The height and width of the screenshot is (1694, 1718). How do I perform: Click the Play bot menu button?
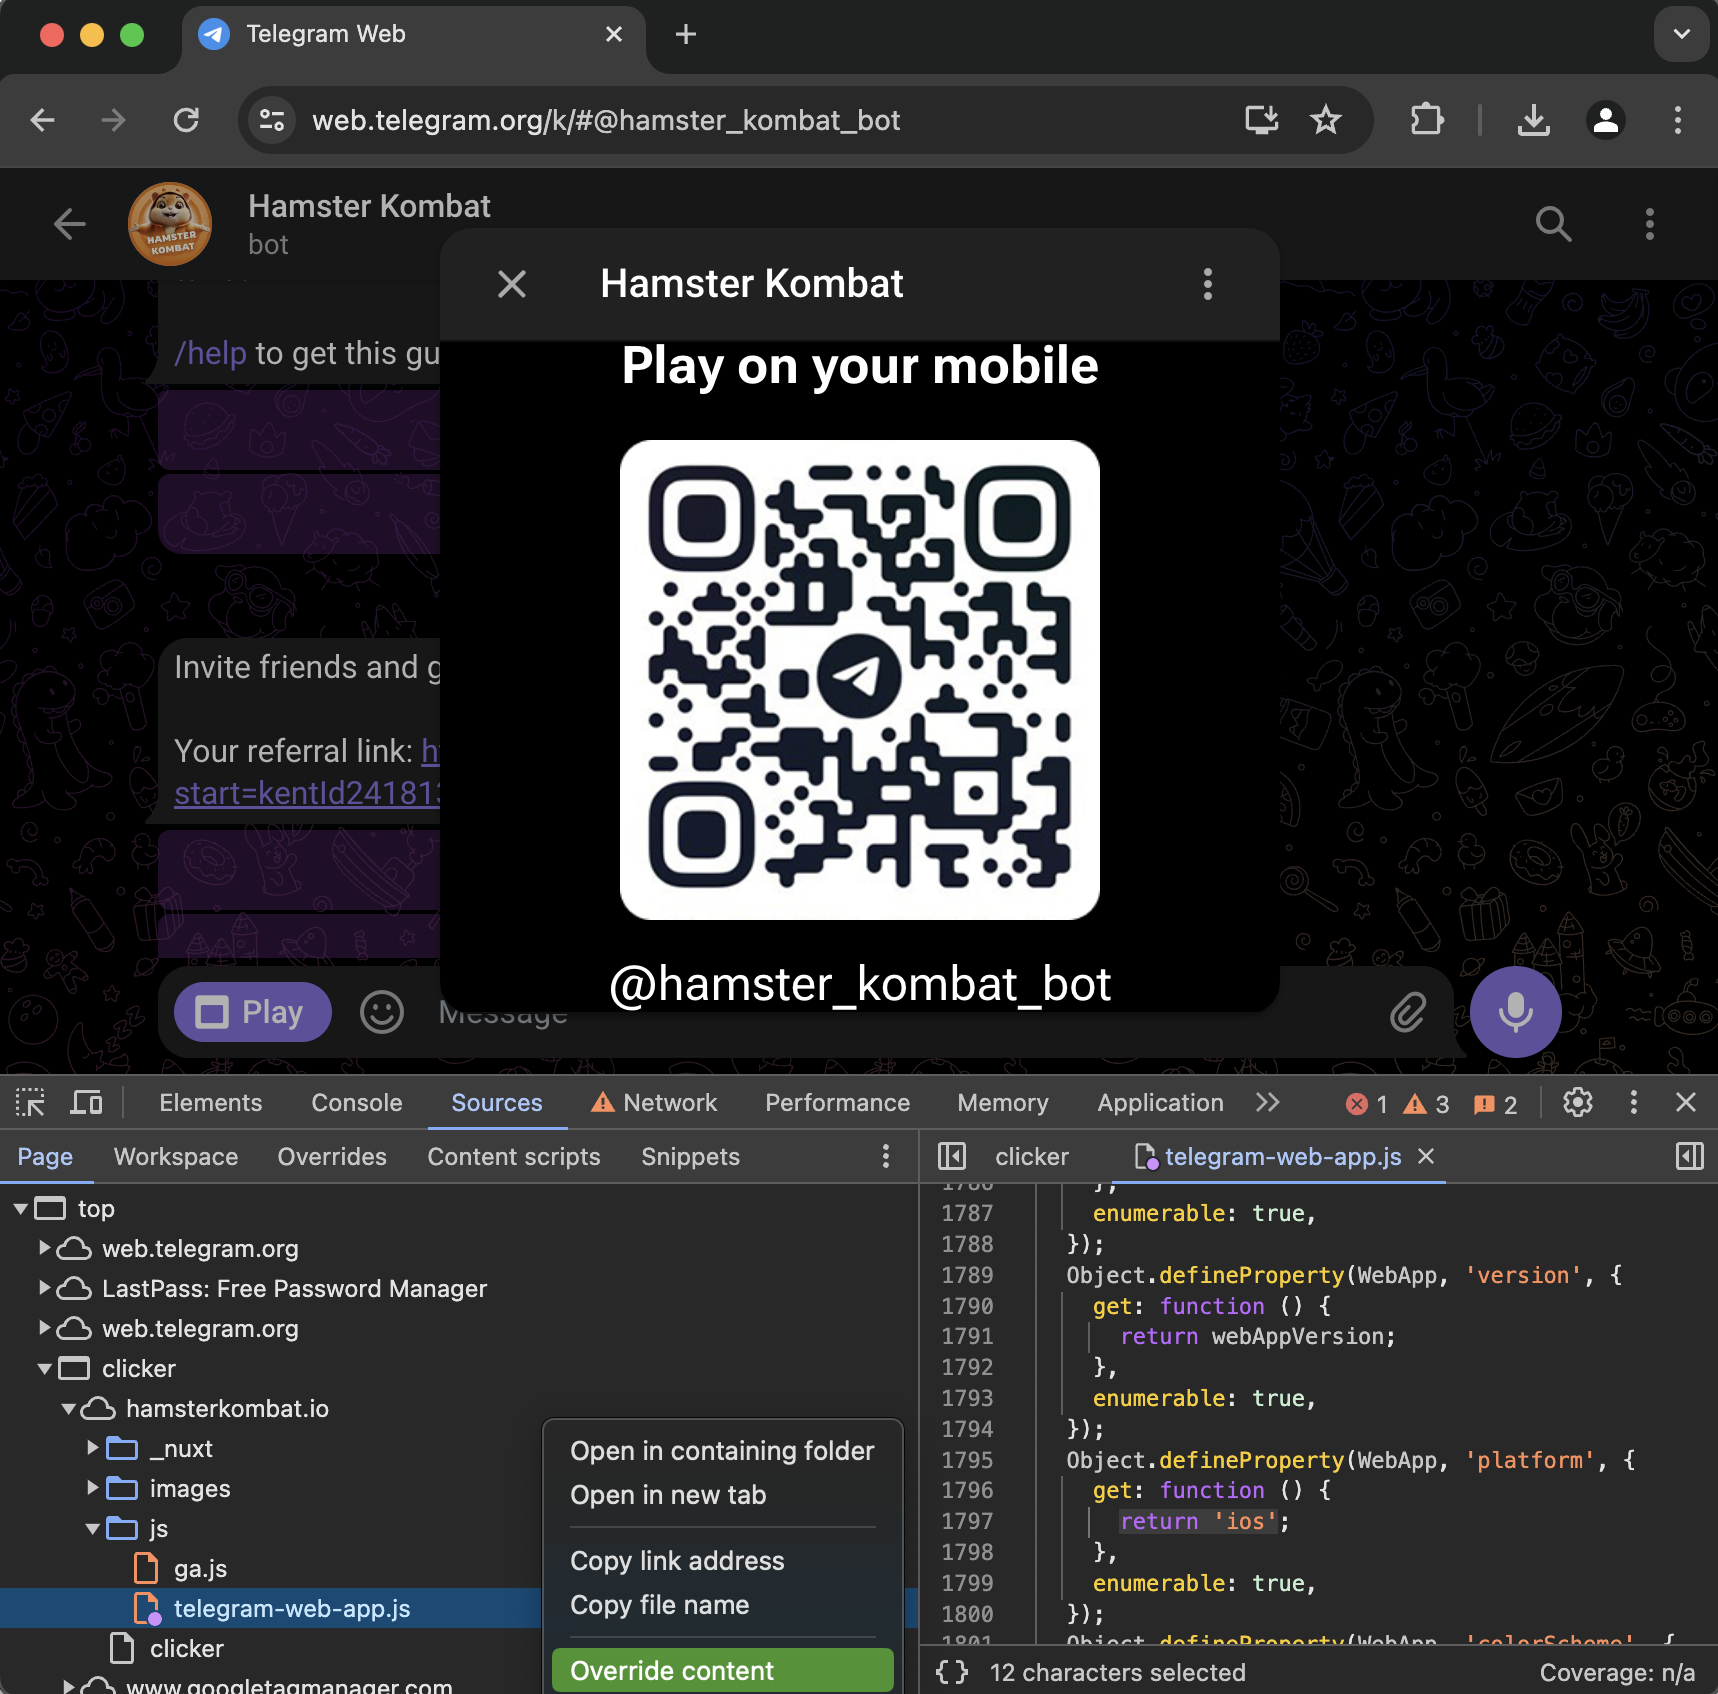(252, 1012)
